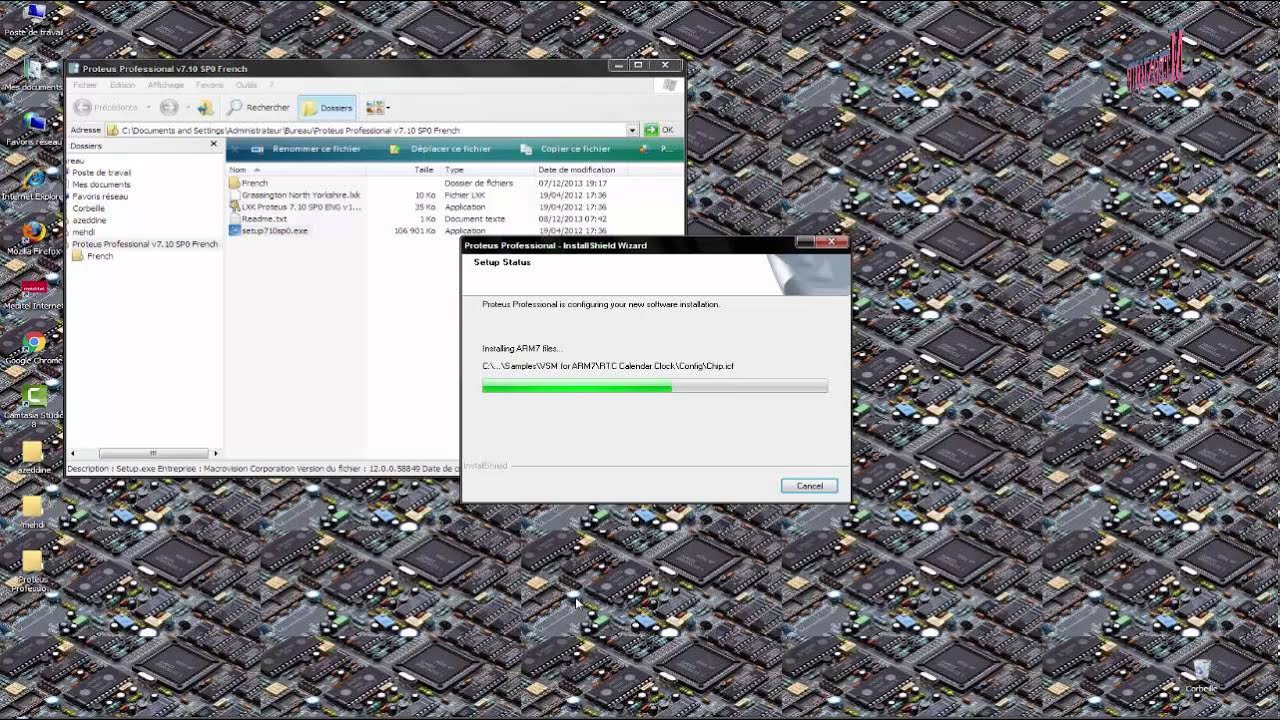Open Meditel Internet desktop shortcut

(x=33, y=294)
